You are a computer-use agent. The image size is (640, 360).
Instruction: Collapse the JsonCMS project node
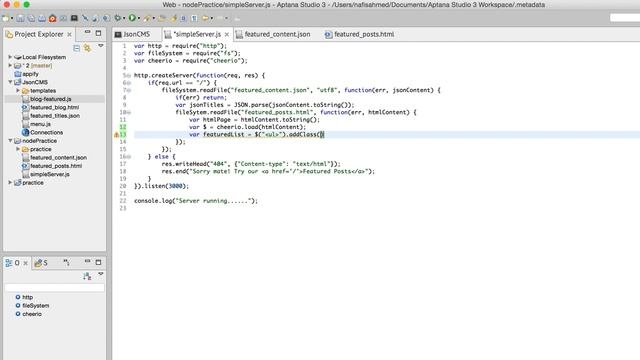10,82
